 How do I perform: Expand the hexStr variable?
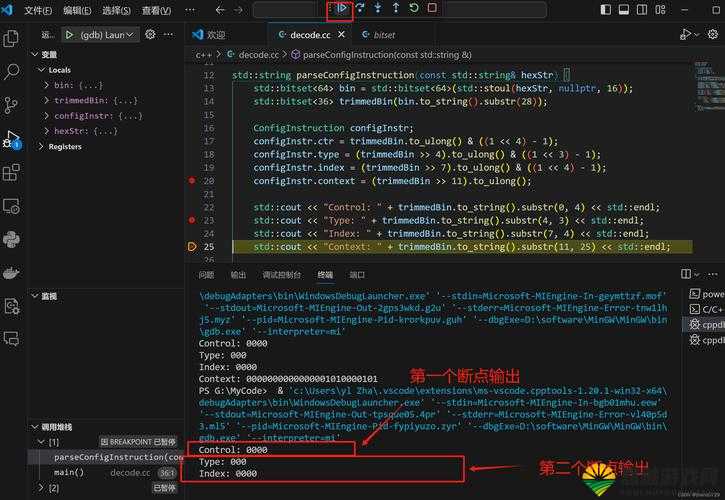[x=47, y=131]
